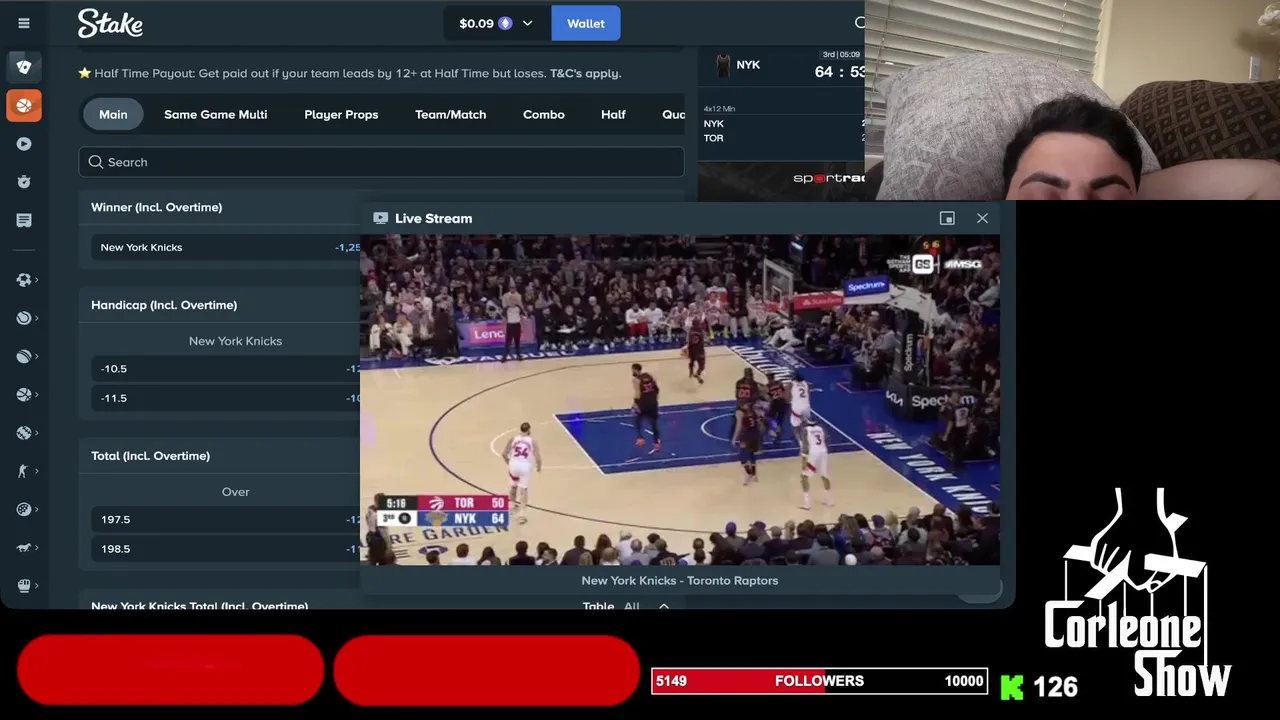The height and width of the screenshot is (720, 1280).
Task: Close the Live Stream panel
Action: [x=982, y=218]
